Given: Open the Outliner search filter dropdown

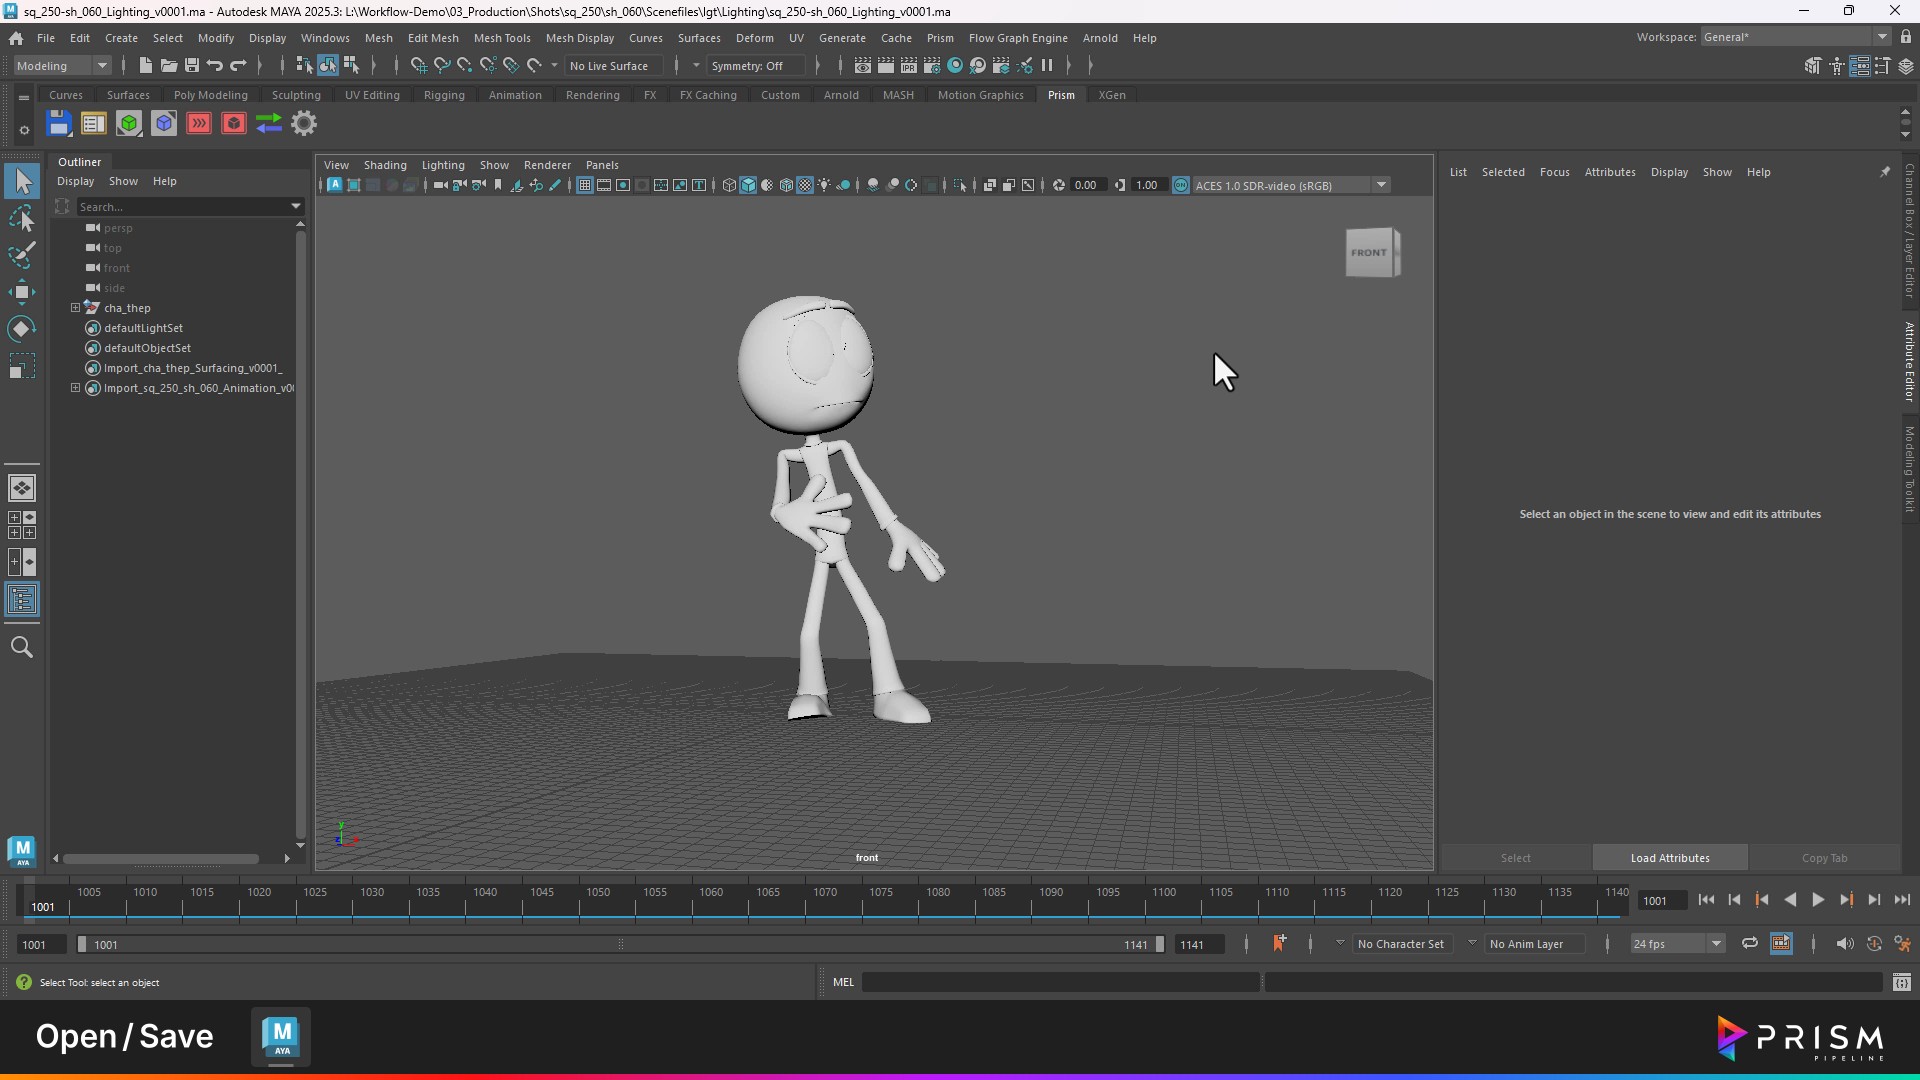Looking at the screenshot, I should pyautogui.click(x=296, y=206).
